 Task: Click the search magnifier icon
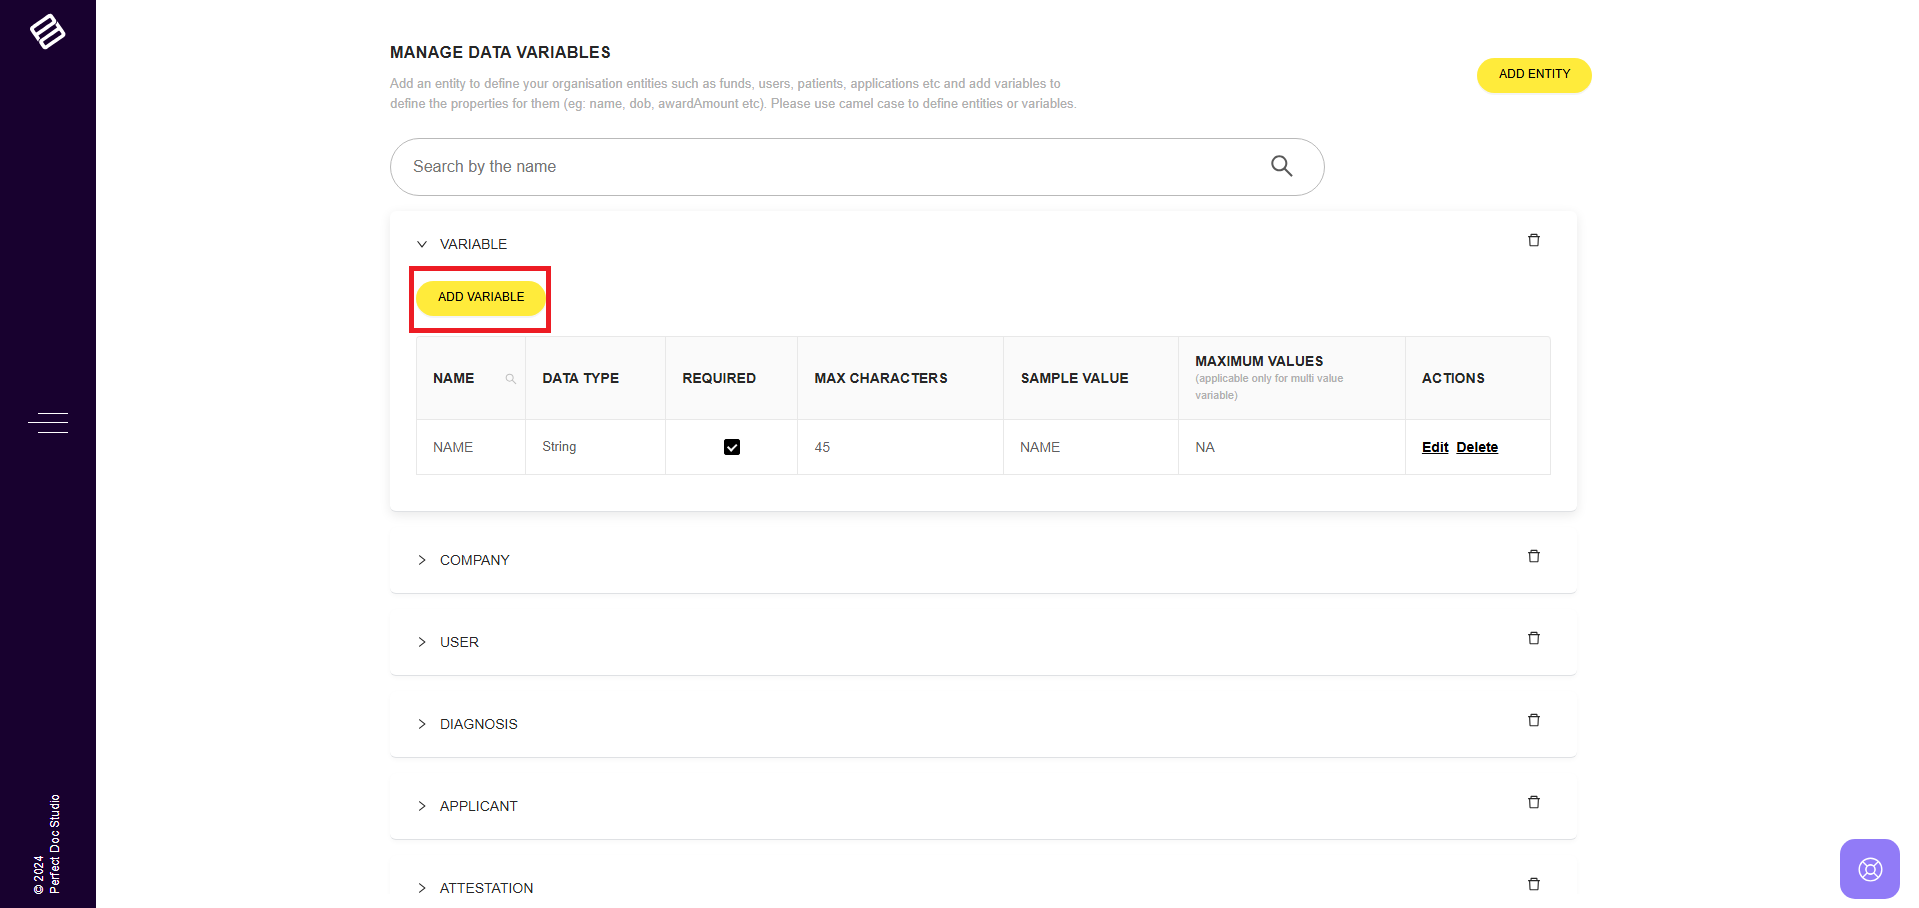(x=1281, y=166)
